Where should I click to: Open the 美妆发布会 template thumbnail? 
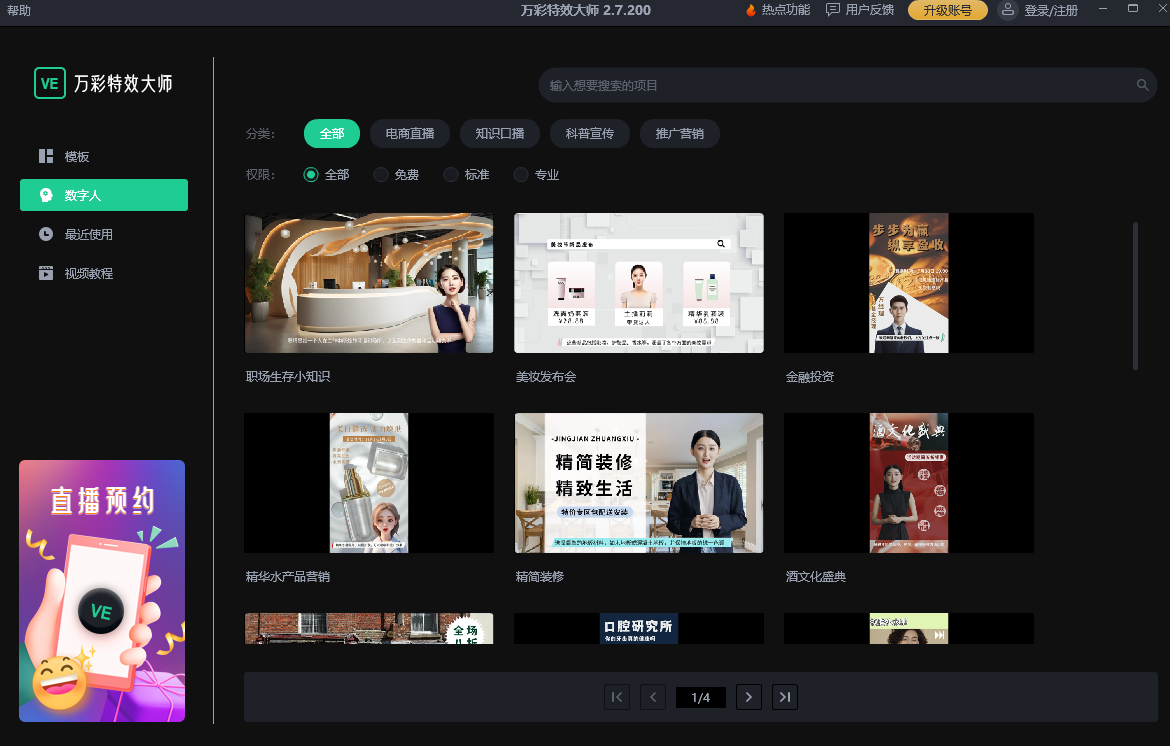(638, 283)
